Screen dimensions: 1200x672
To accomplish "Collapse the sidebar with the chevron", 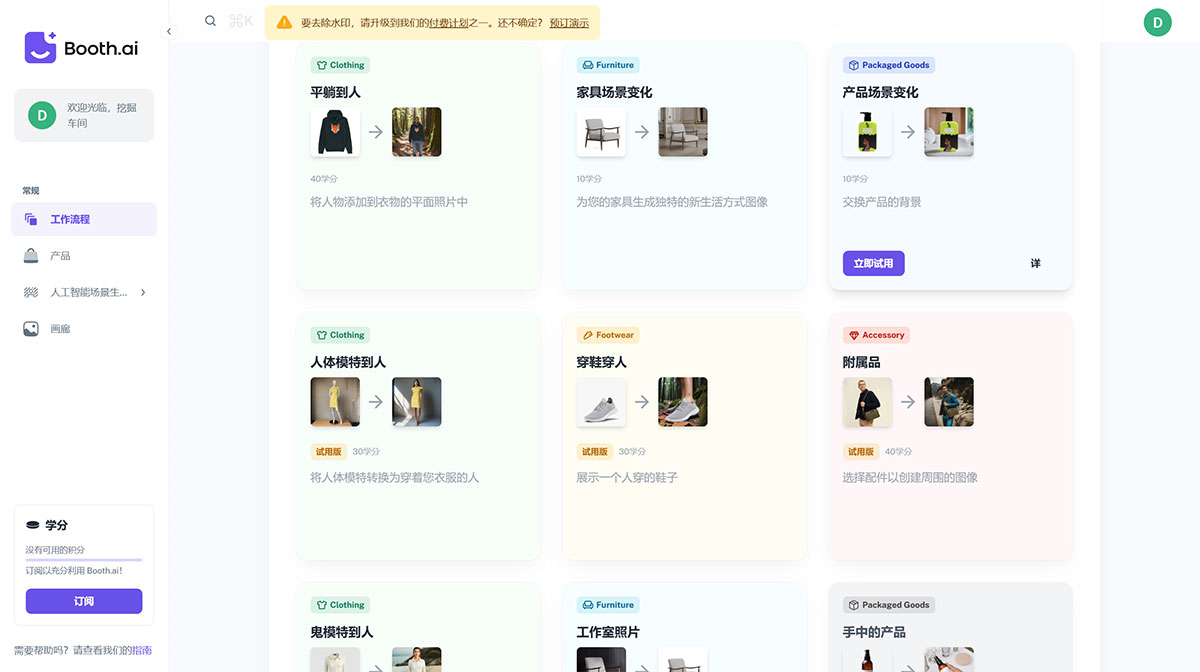I will pos(168,31).
